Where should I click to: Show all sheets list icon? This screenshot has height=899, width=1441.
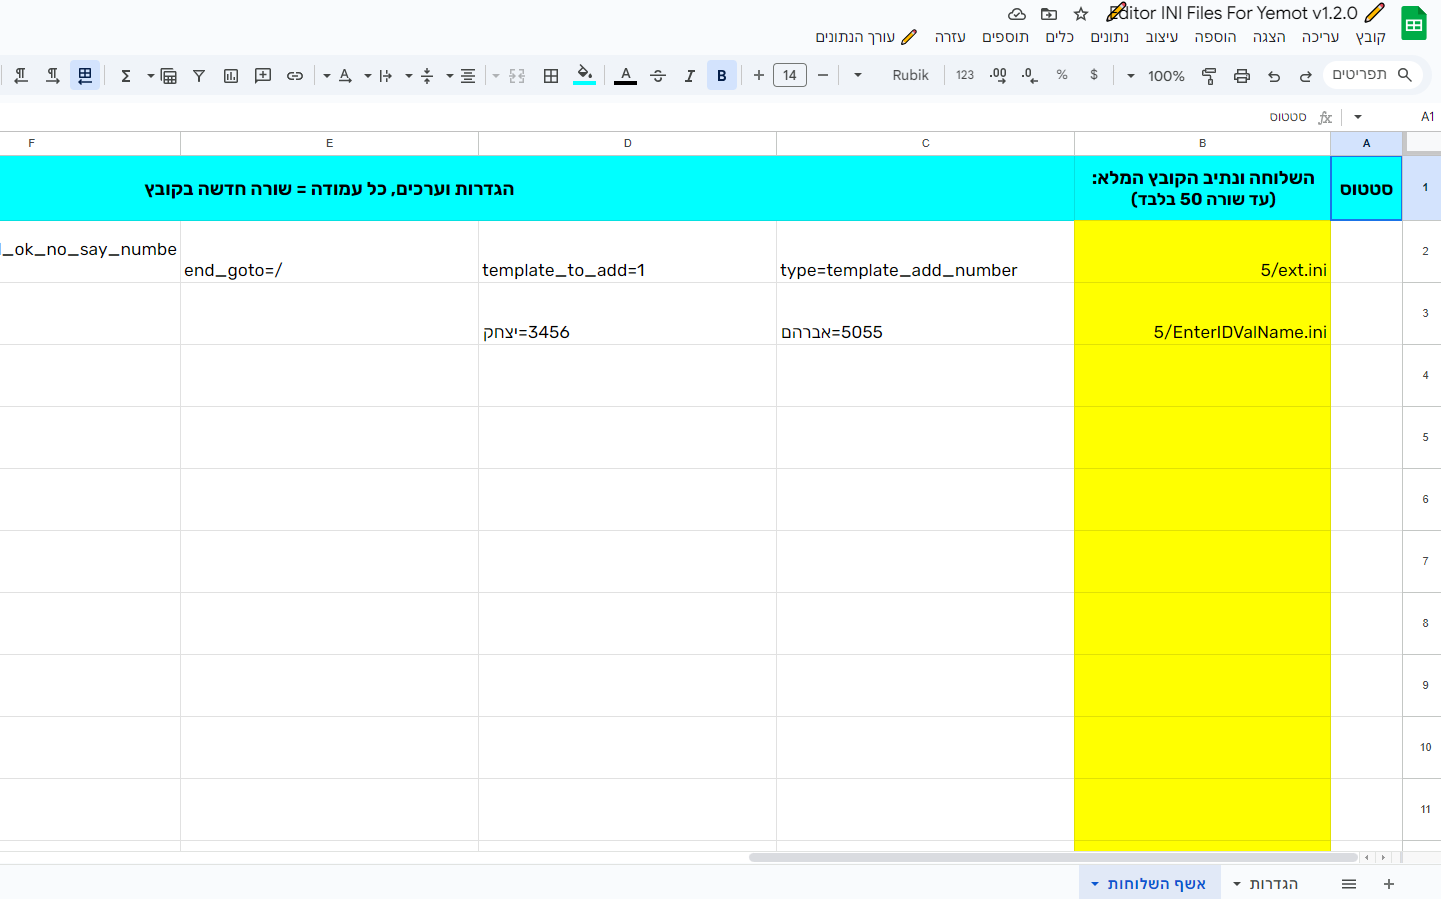[1349, 884]
